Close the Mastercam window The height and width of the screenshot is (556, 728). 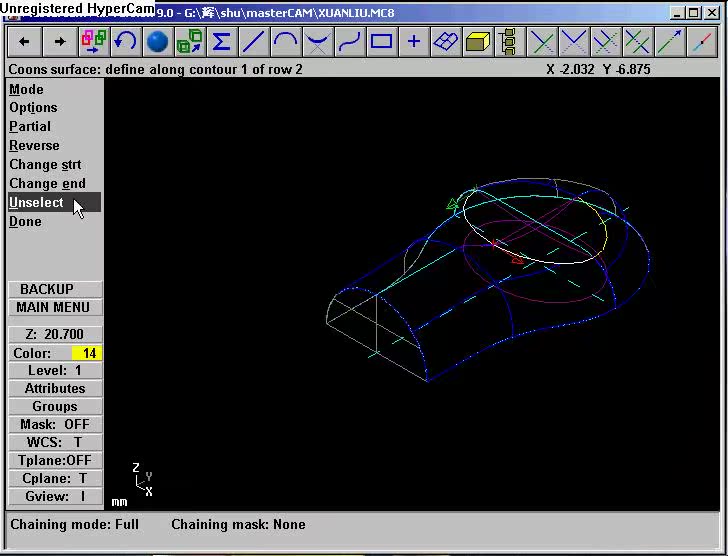pos(711,13)
